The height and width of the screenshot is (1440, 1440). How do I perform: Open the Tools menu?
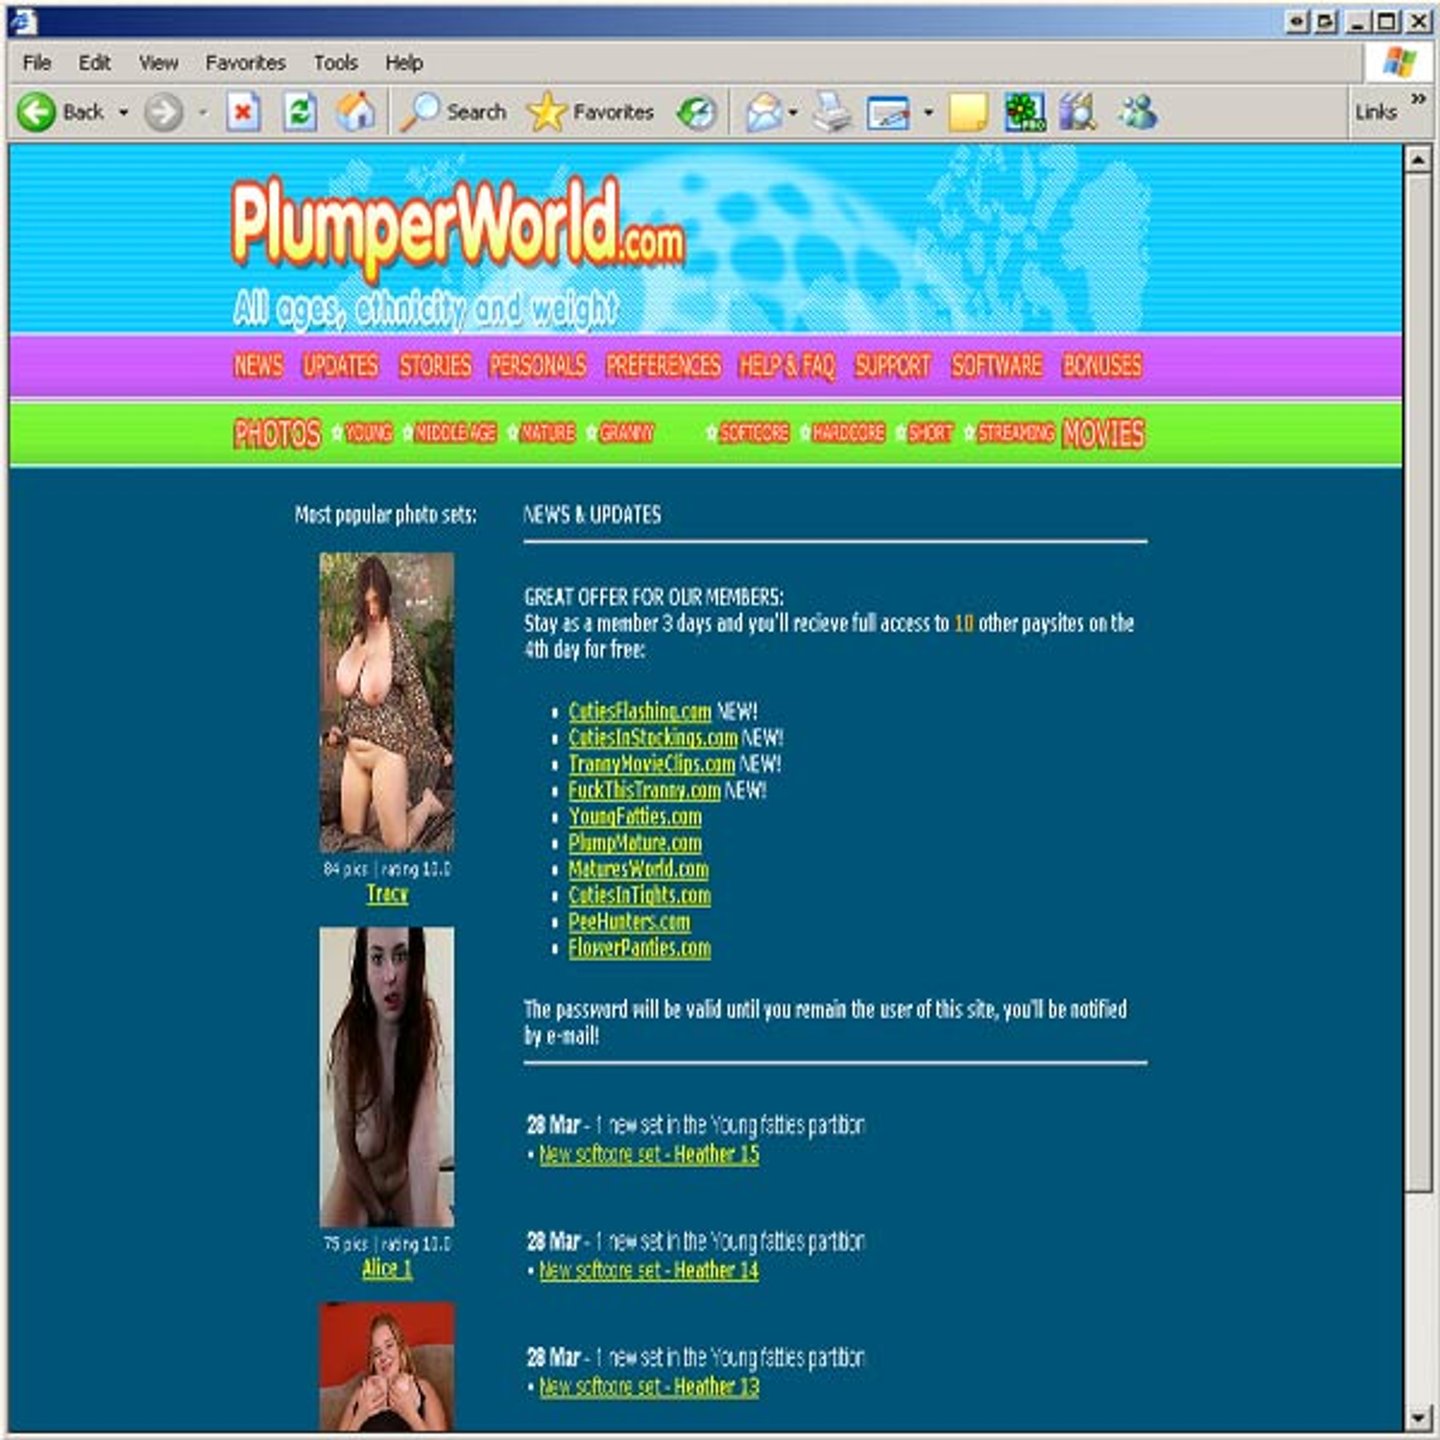coord(335,63)
